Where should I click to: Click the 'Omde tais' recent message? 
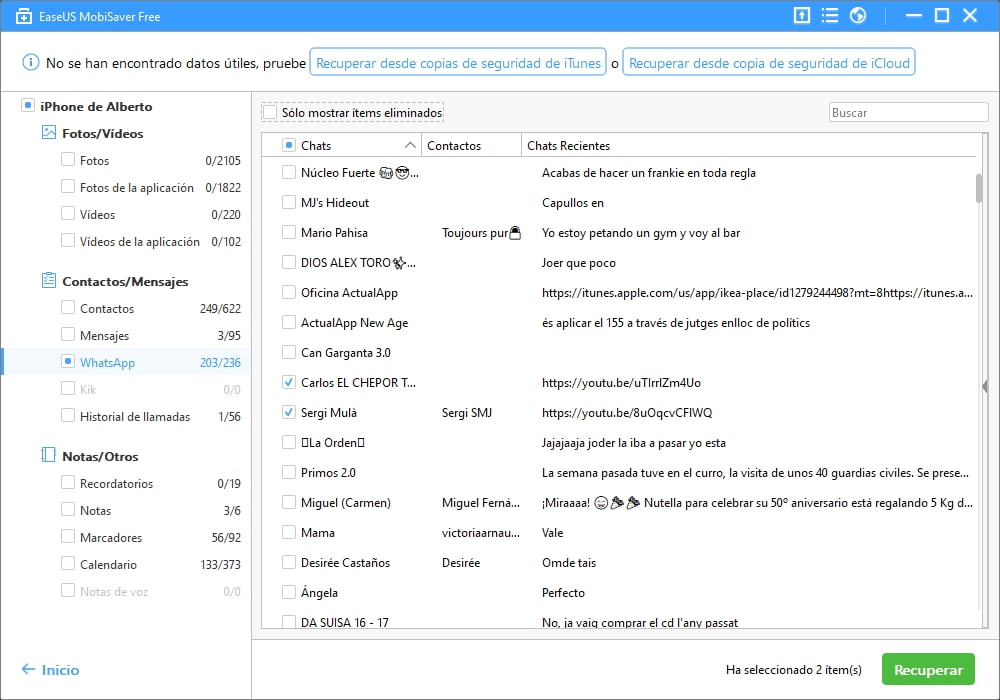point(569,562)
